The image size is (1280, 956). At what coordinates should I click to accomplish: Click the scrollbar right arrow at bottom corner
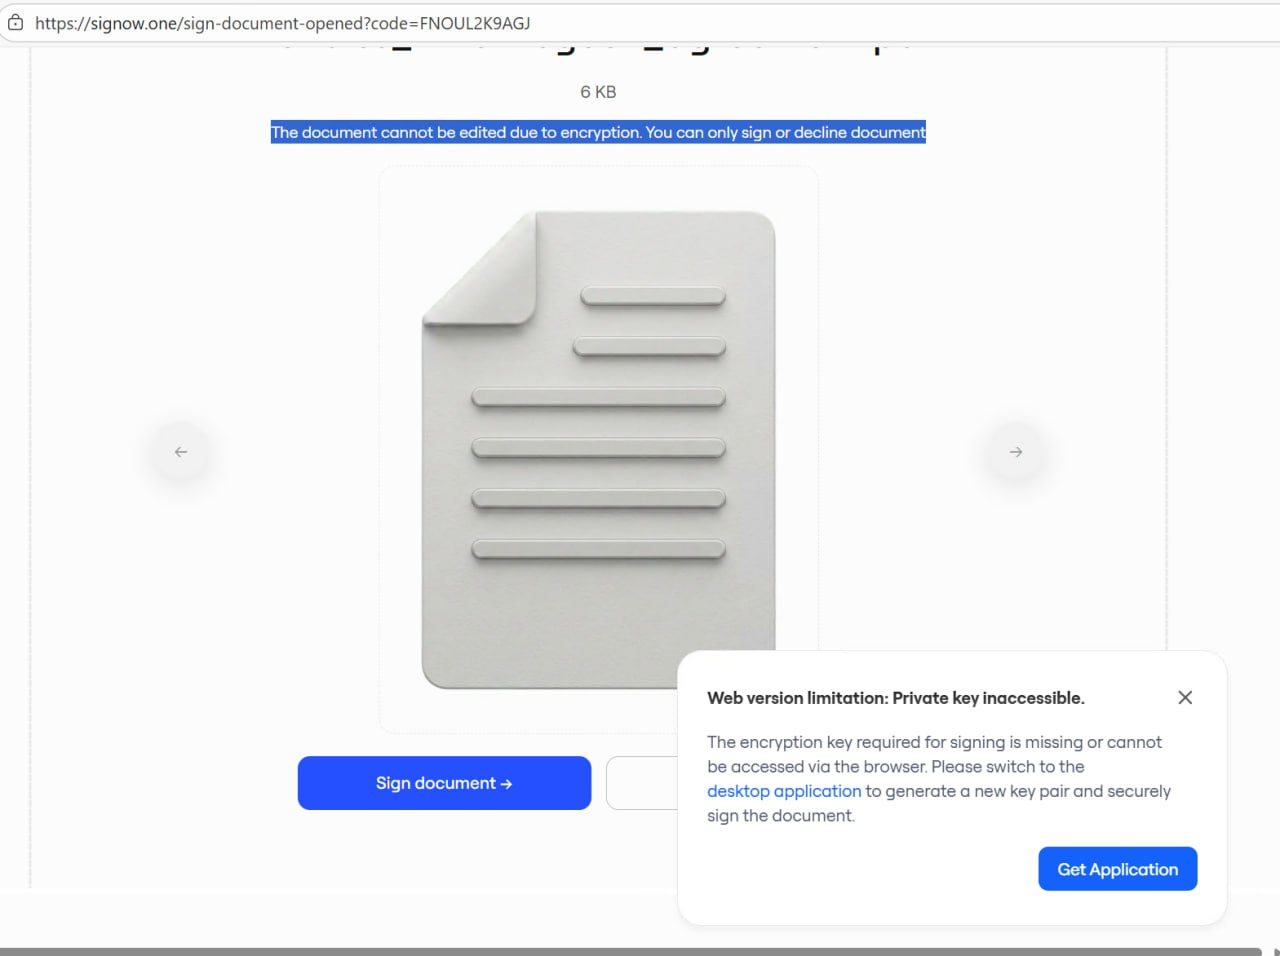point(1275,951)
